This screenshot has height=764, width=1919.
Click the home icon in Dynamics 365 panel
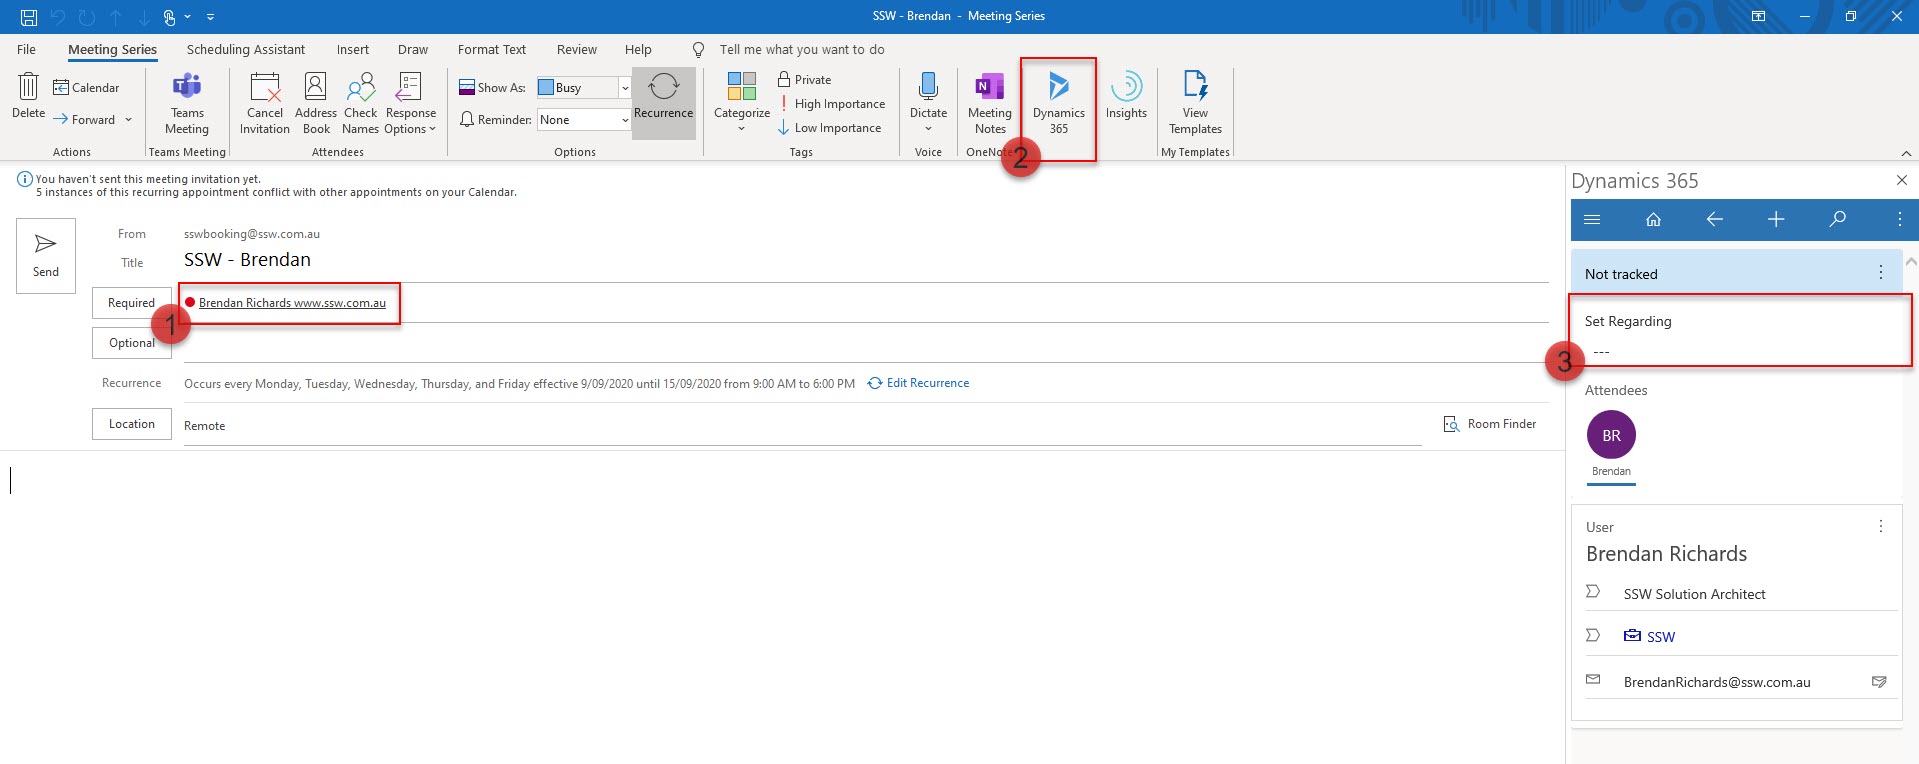[x=1653, y=220]
